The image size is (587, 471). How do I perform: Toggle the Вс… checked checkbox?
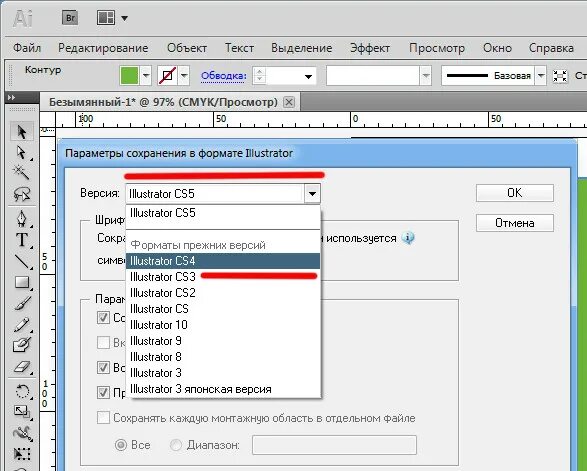coord(103,367)
